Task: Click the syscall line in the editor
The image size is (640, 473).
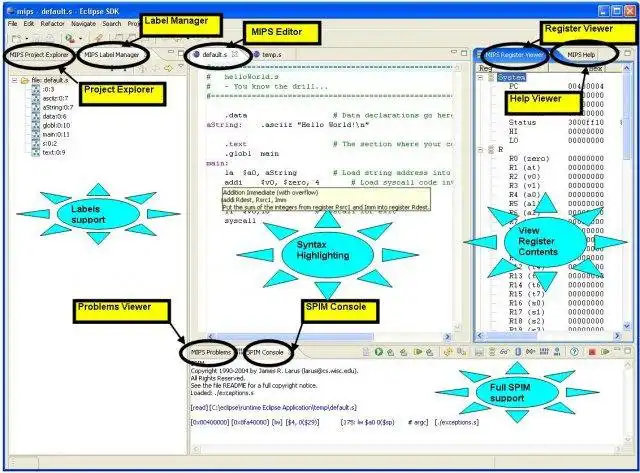Action: [x=240, y=221]
